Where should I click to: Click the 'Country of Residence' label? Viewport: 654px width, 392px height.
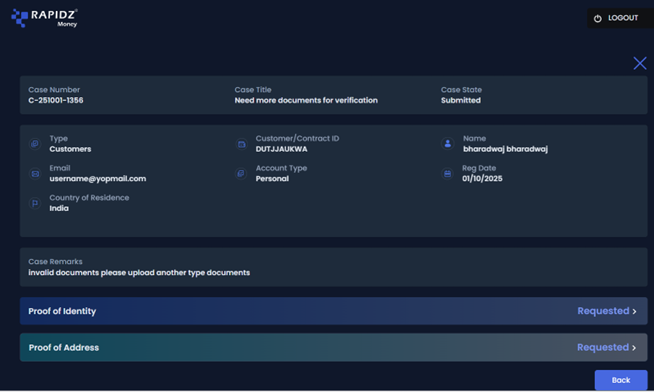click(89, 198)
